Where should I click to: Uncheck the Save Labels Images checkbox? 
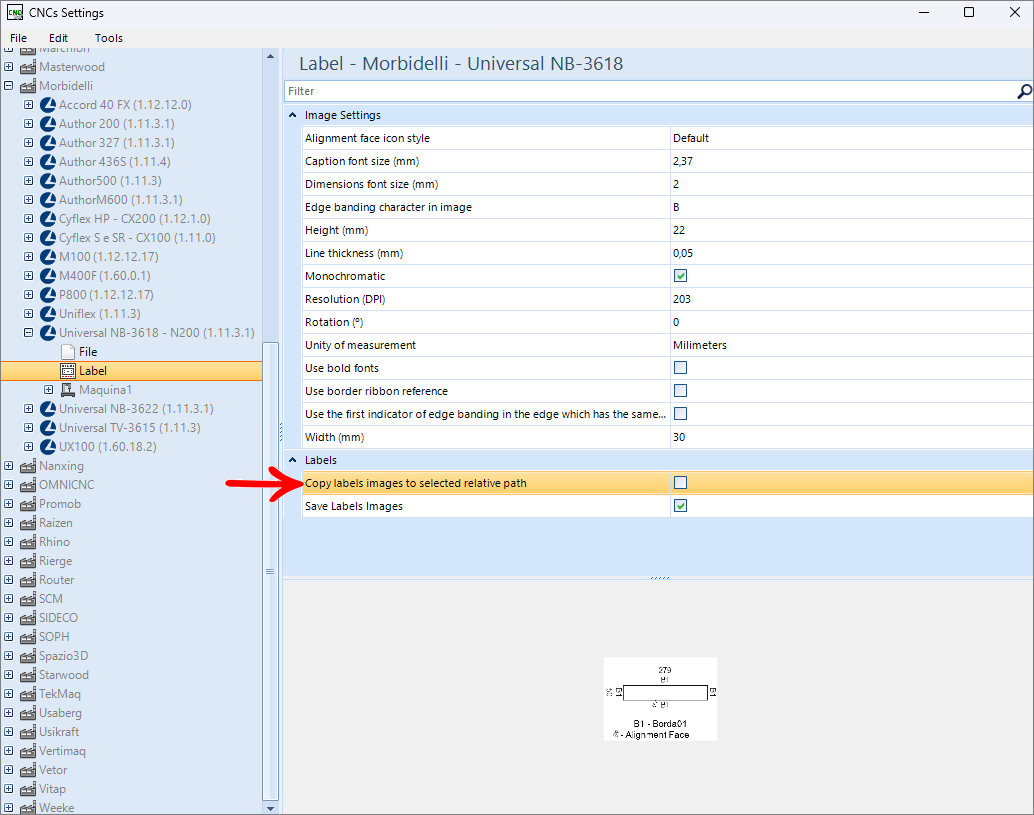pos(681,506)
